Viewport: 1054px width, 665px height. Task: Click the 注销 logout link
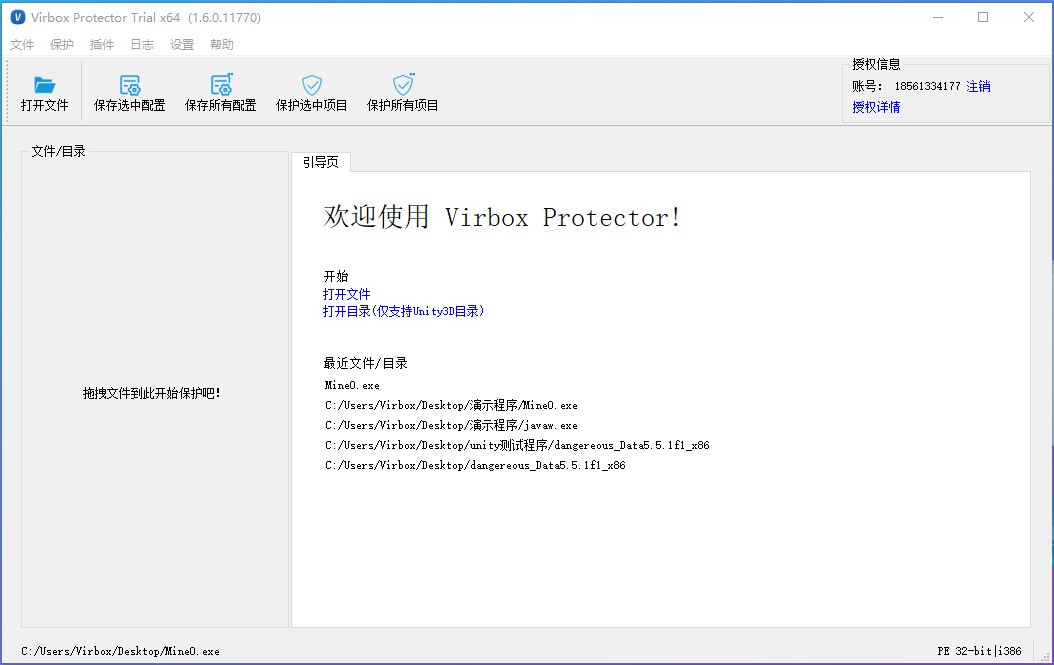(978, 86)
